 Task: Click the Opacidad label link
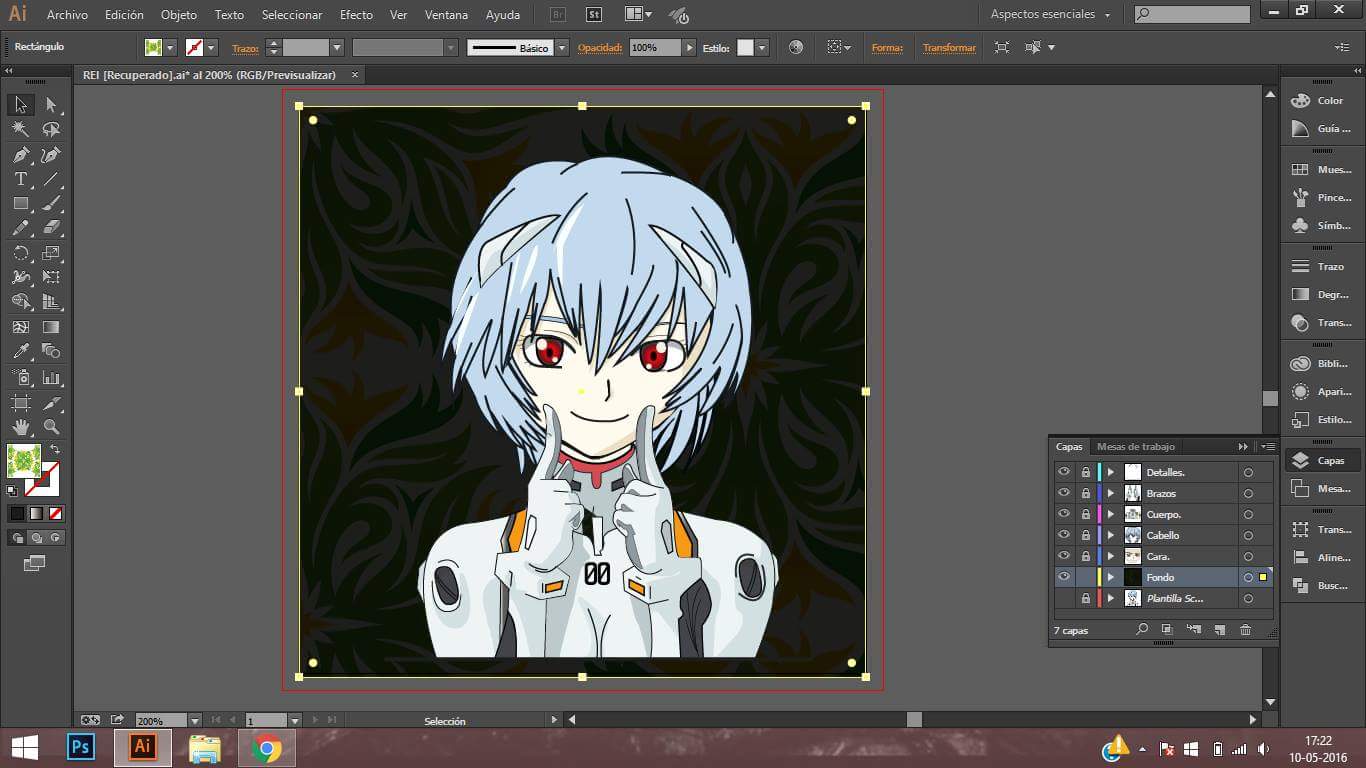[600, 47]
